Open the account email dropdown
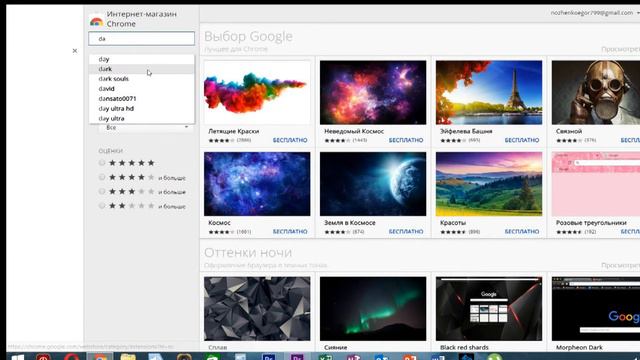This screenshot has width=640, height=360. tap(595, 13)
